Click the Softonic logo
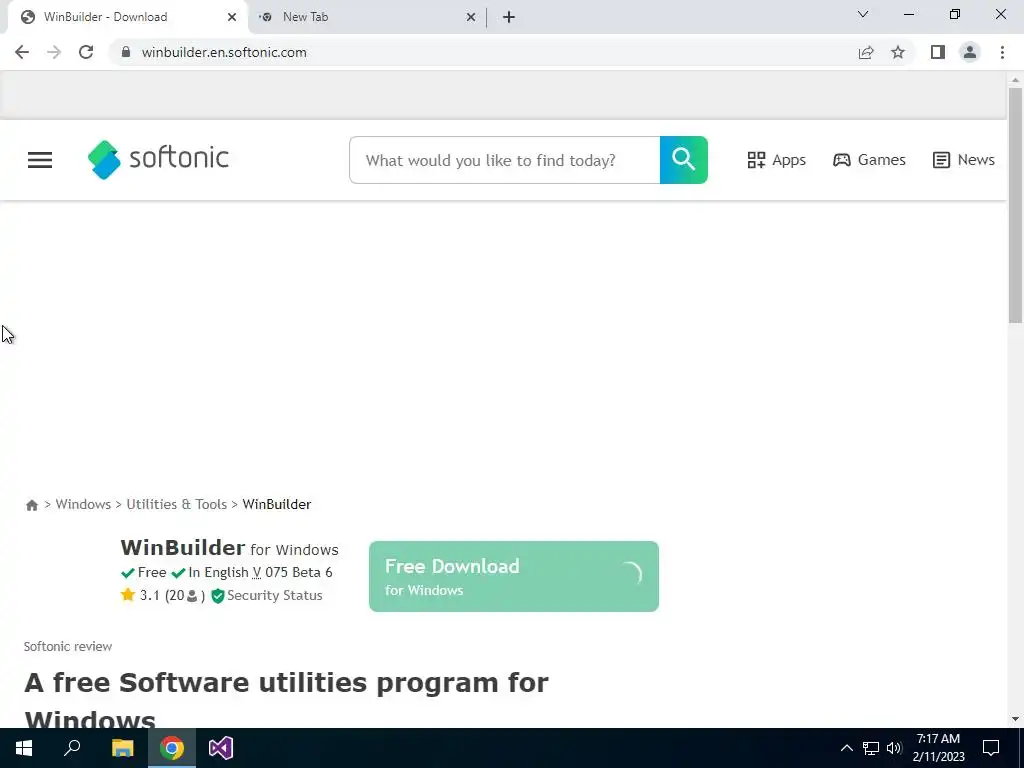The width and height of the screenshot is (1024, 768). (158, 159)
